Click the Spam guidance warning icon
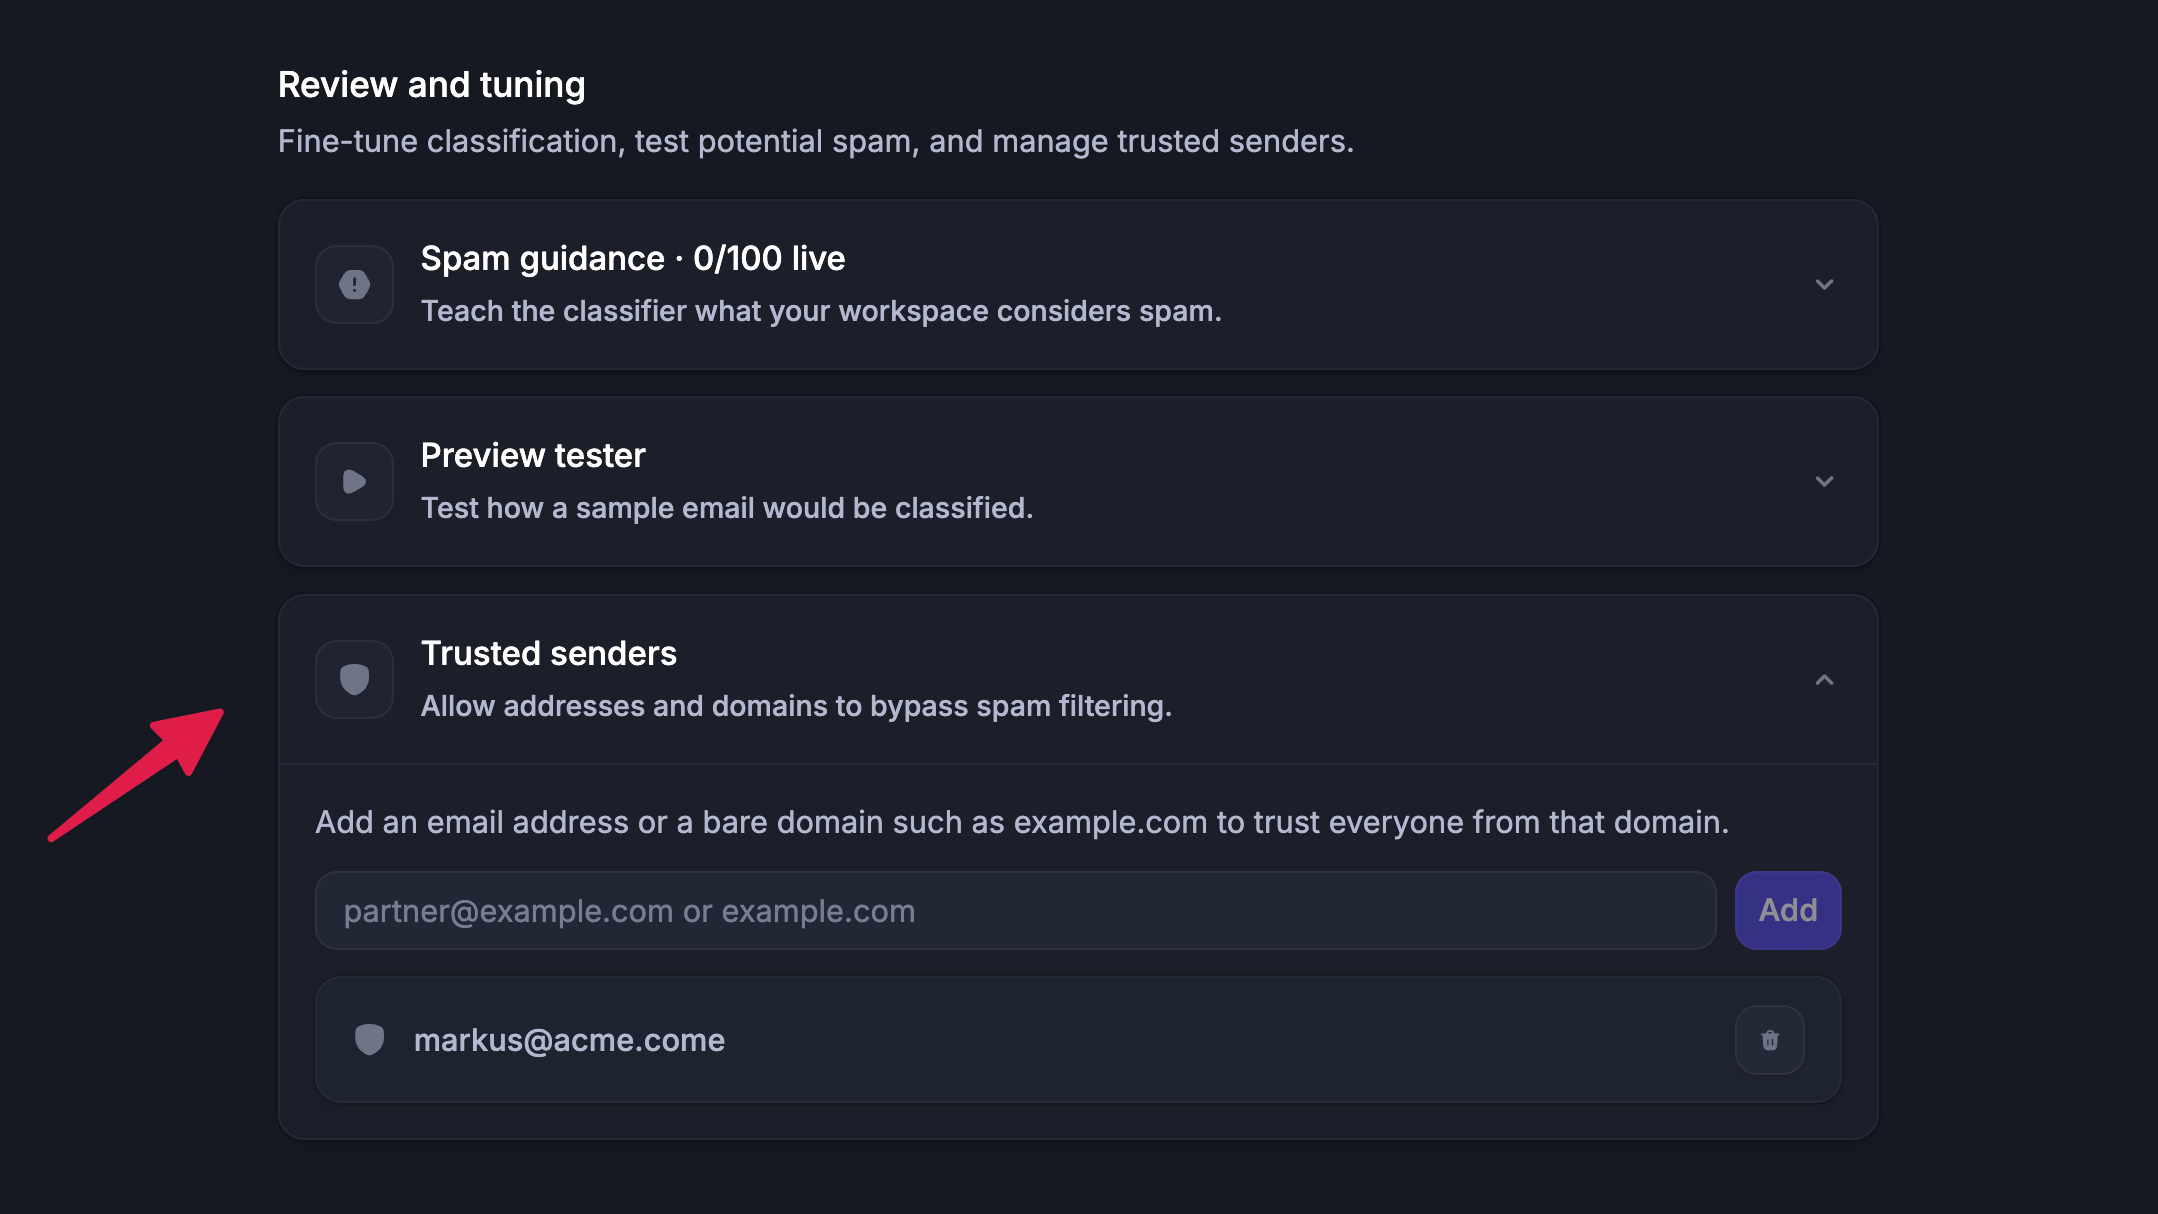The width and height of the screenshot is (2158, 1214). (354, 285)
